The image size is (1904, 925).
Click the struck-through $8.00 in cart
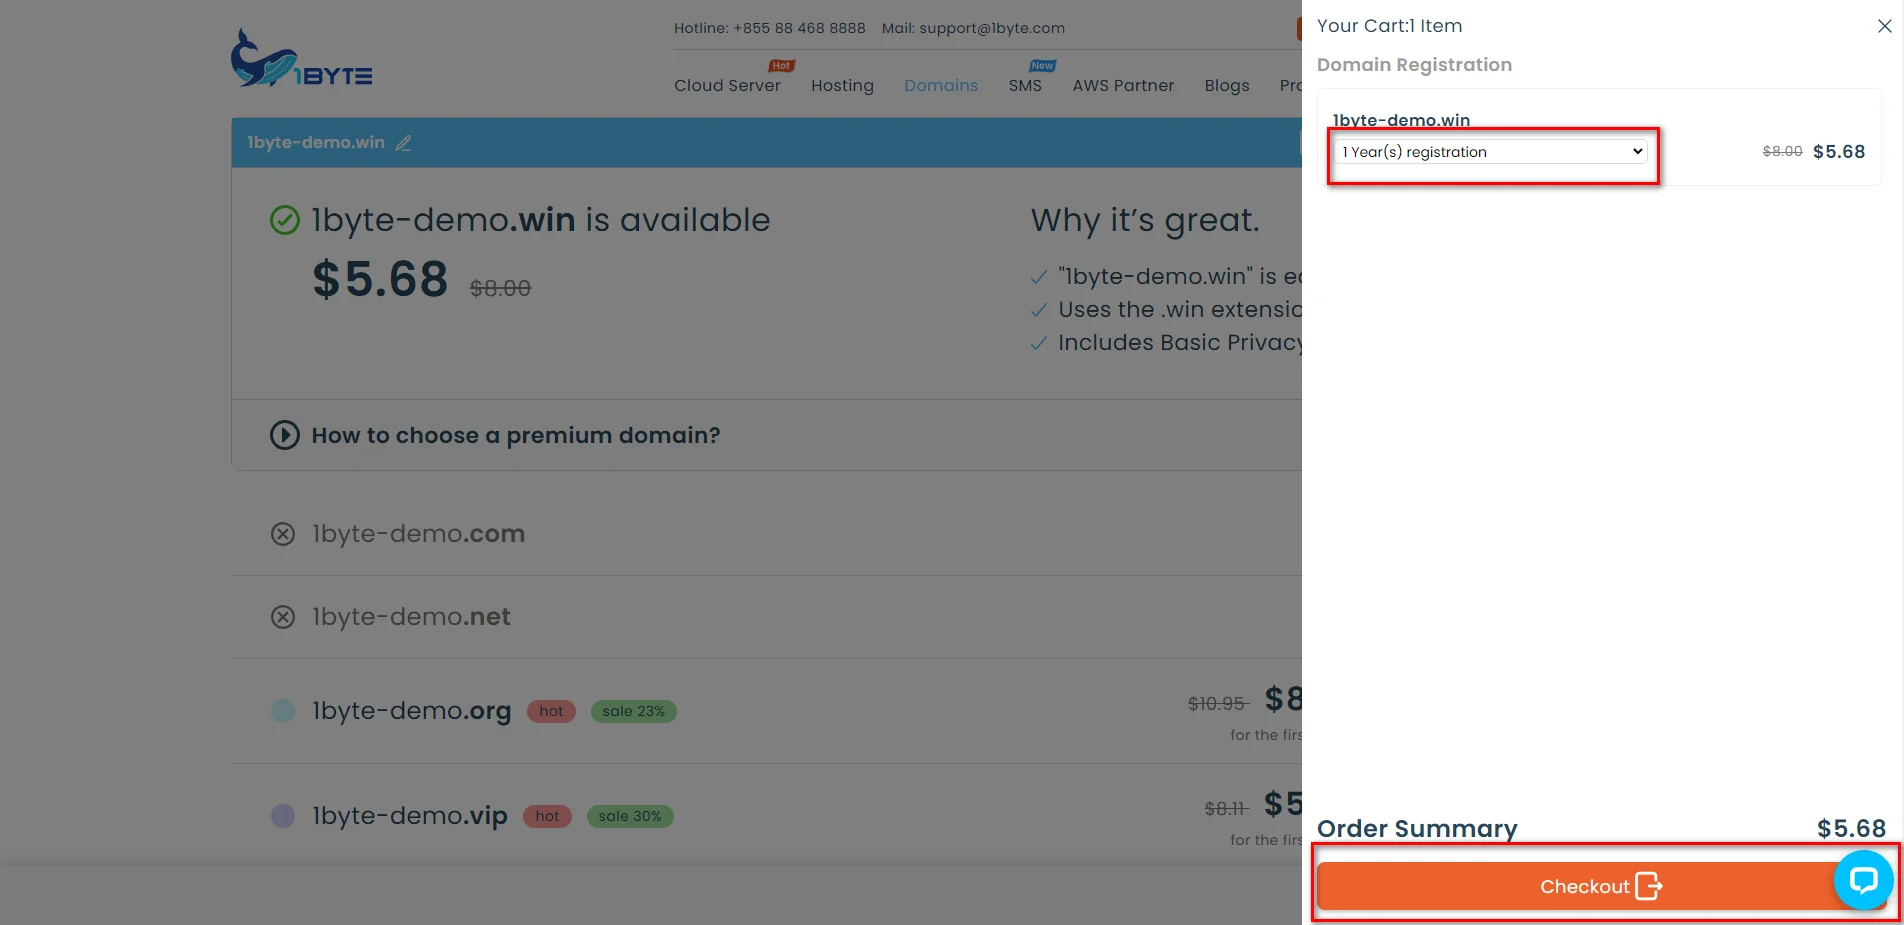[1782, 152]
